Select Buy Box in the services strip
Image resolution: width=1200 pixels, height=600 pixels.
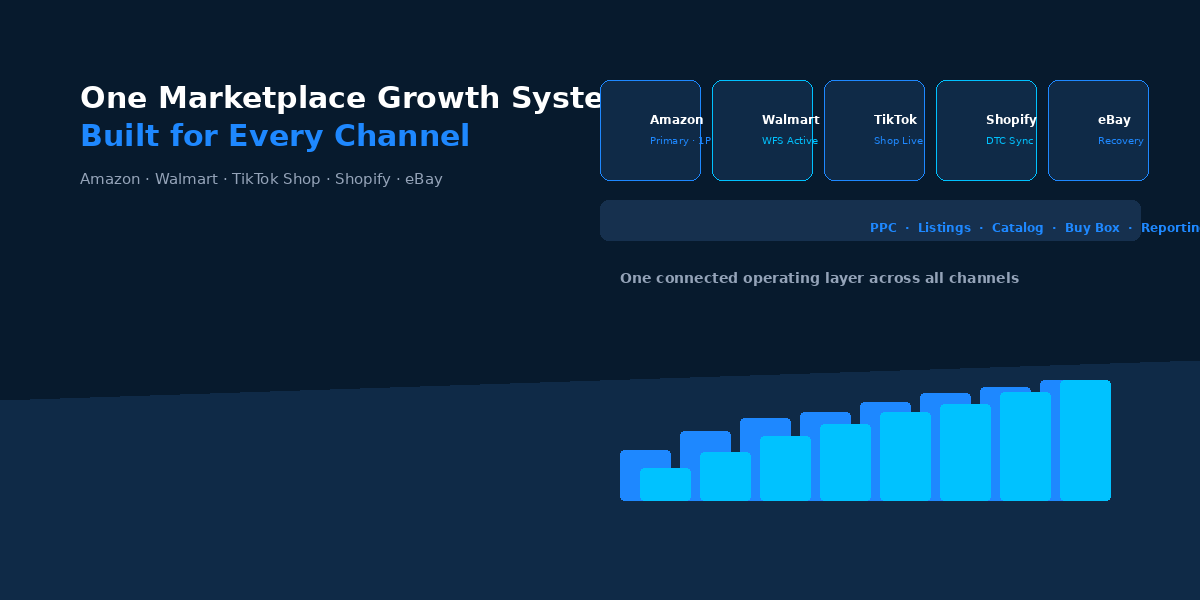pyautogui.click(x=1092, y=228)
